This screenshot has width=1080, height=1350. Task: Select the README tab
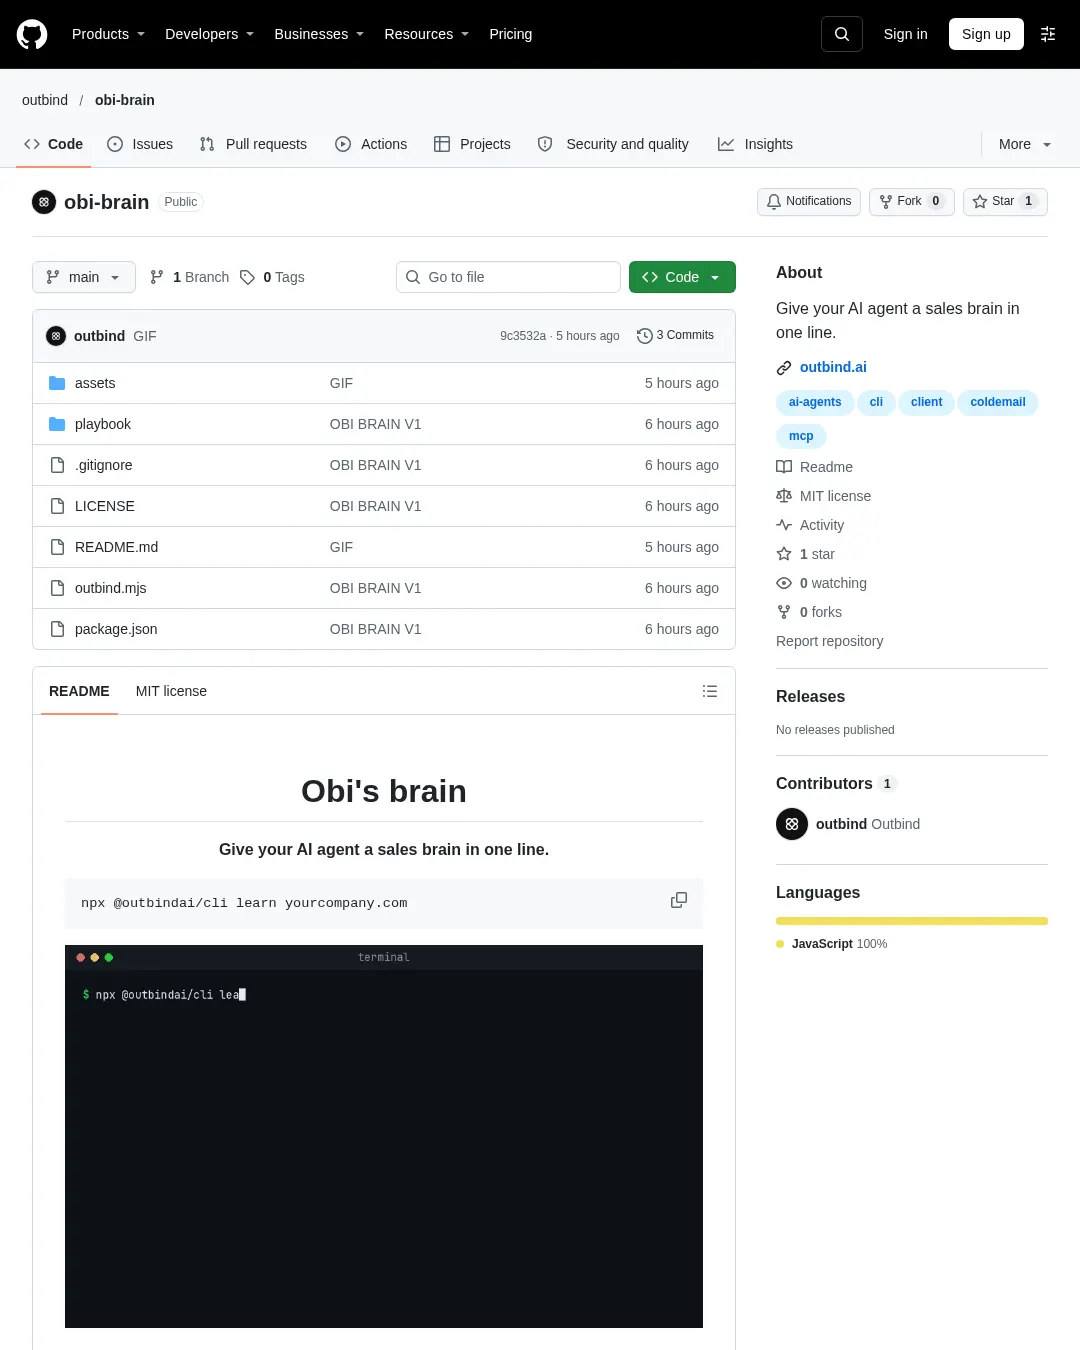79,691
